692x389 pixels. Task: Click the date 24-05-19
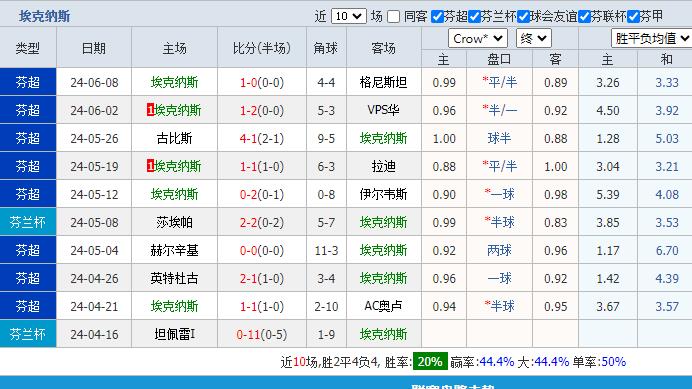(x=94, y=166)
